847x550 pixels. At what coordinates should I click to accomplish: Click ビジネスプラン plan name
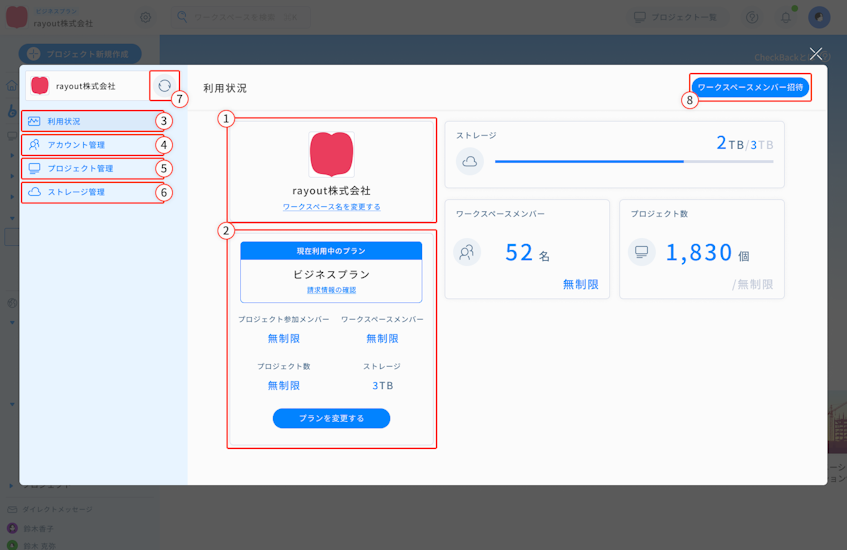click(x=332, y=274)
